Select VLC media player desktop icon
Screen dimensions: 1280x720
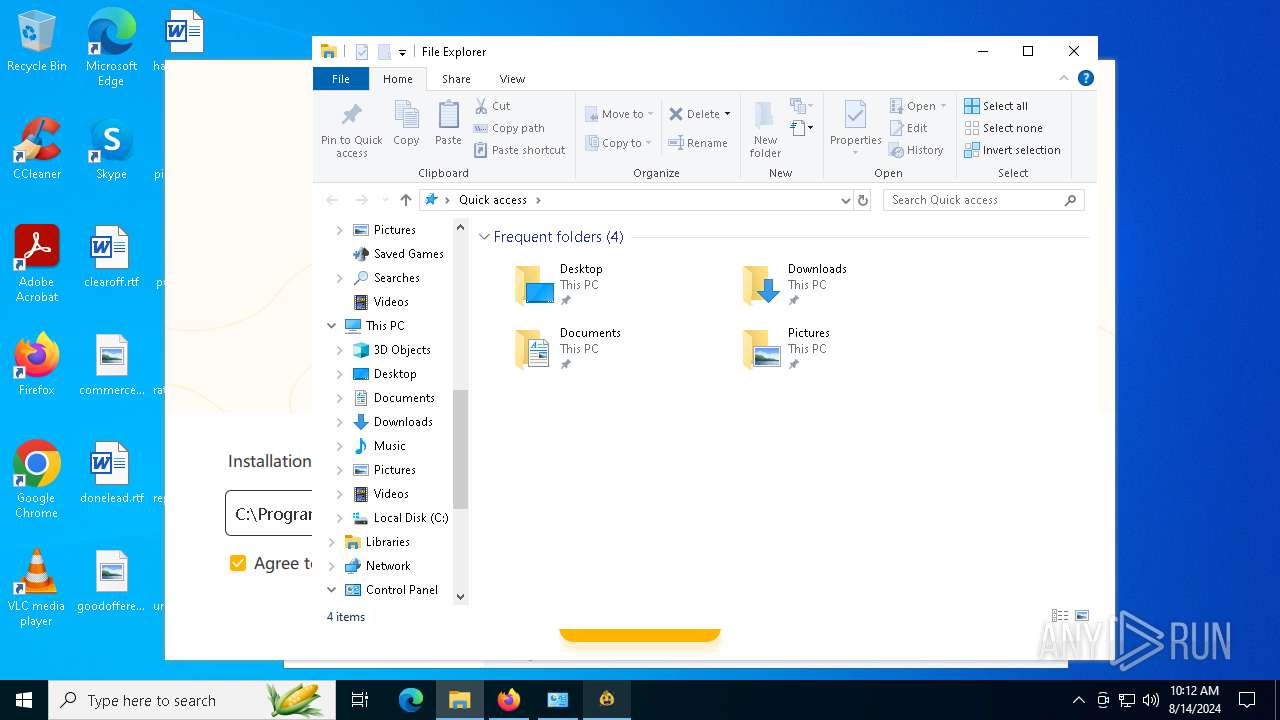[36, 588]
